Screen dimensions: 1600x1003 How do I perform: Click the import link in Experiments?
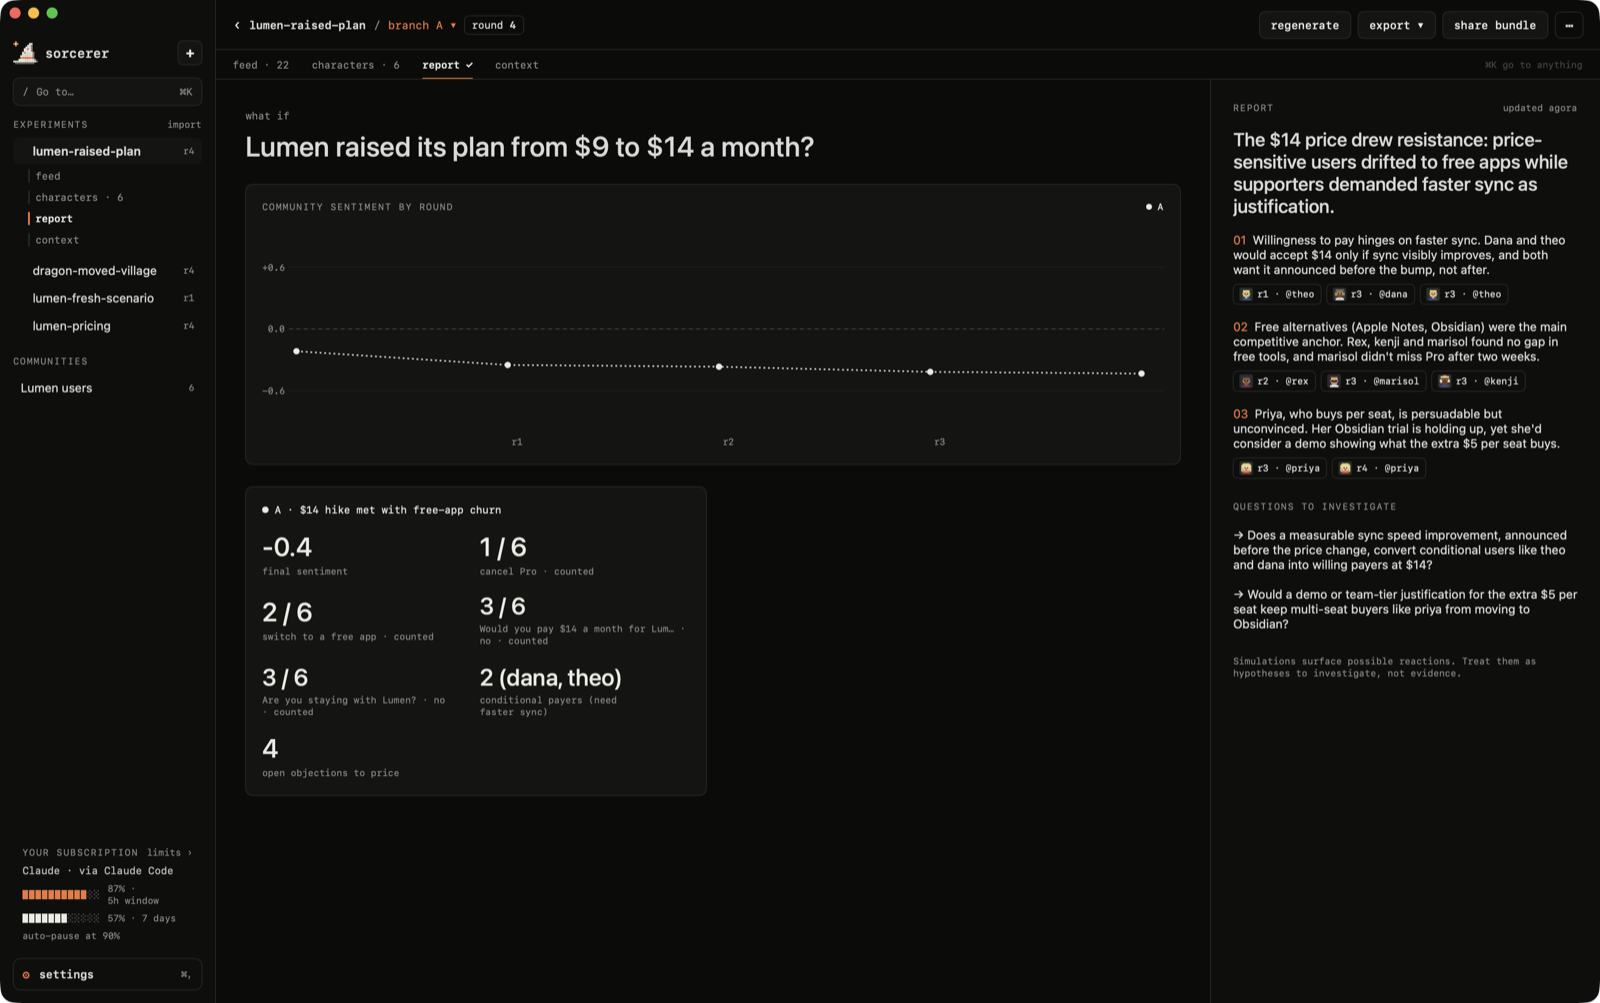click(184, 125)
